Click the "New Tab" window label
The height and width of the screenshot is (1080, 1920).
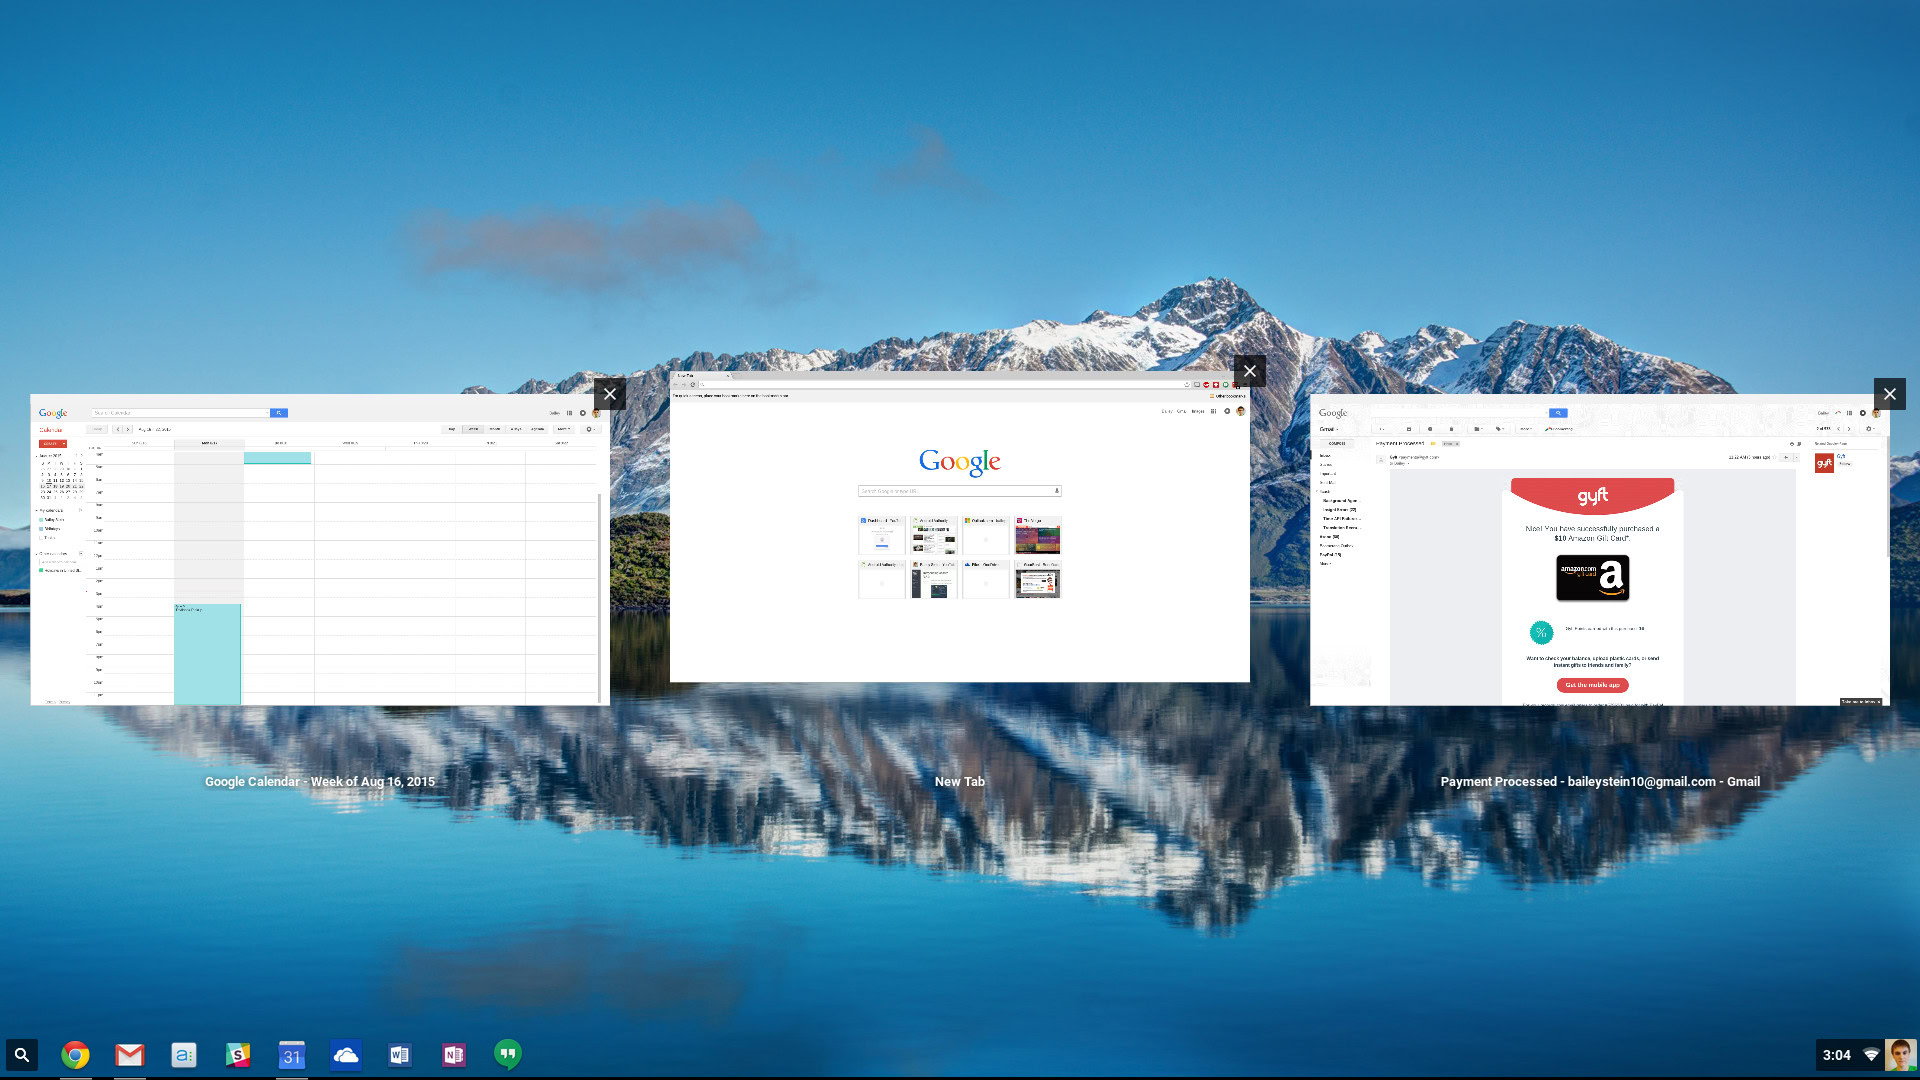[959, 782]
